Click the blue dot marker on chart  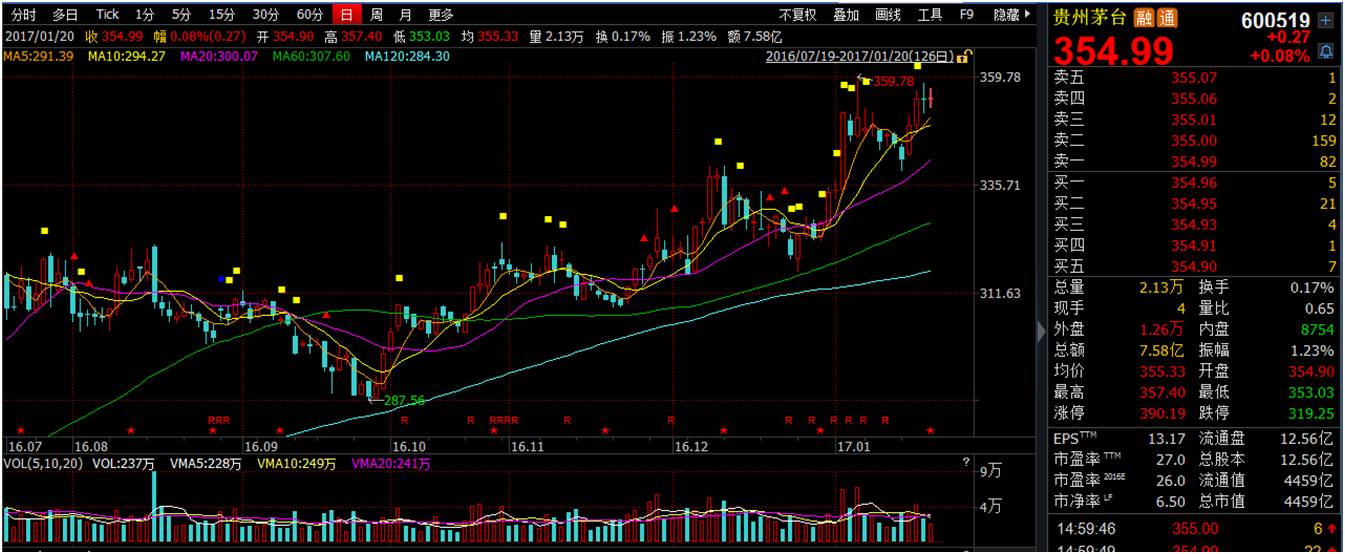click(222, 278)
